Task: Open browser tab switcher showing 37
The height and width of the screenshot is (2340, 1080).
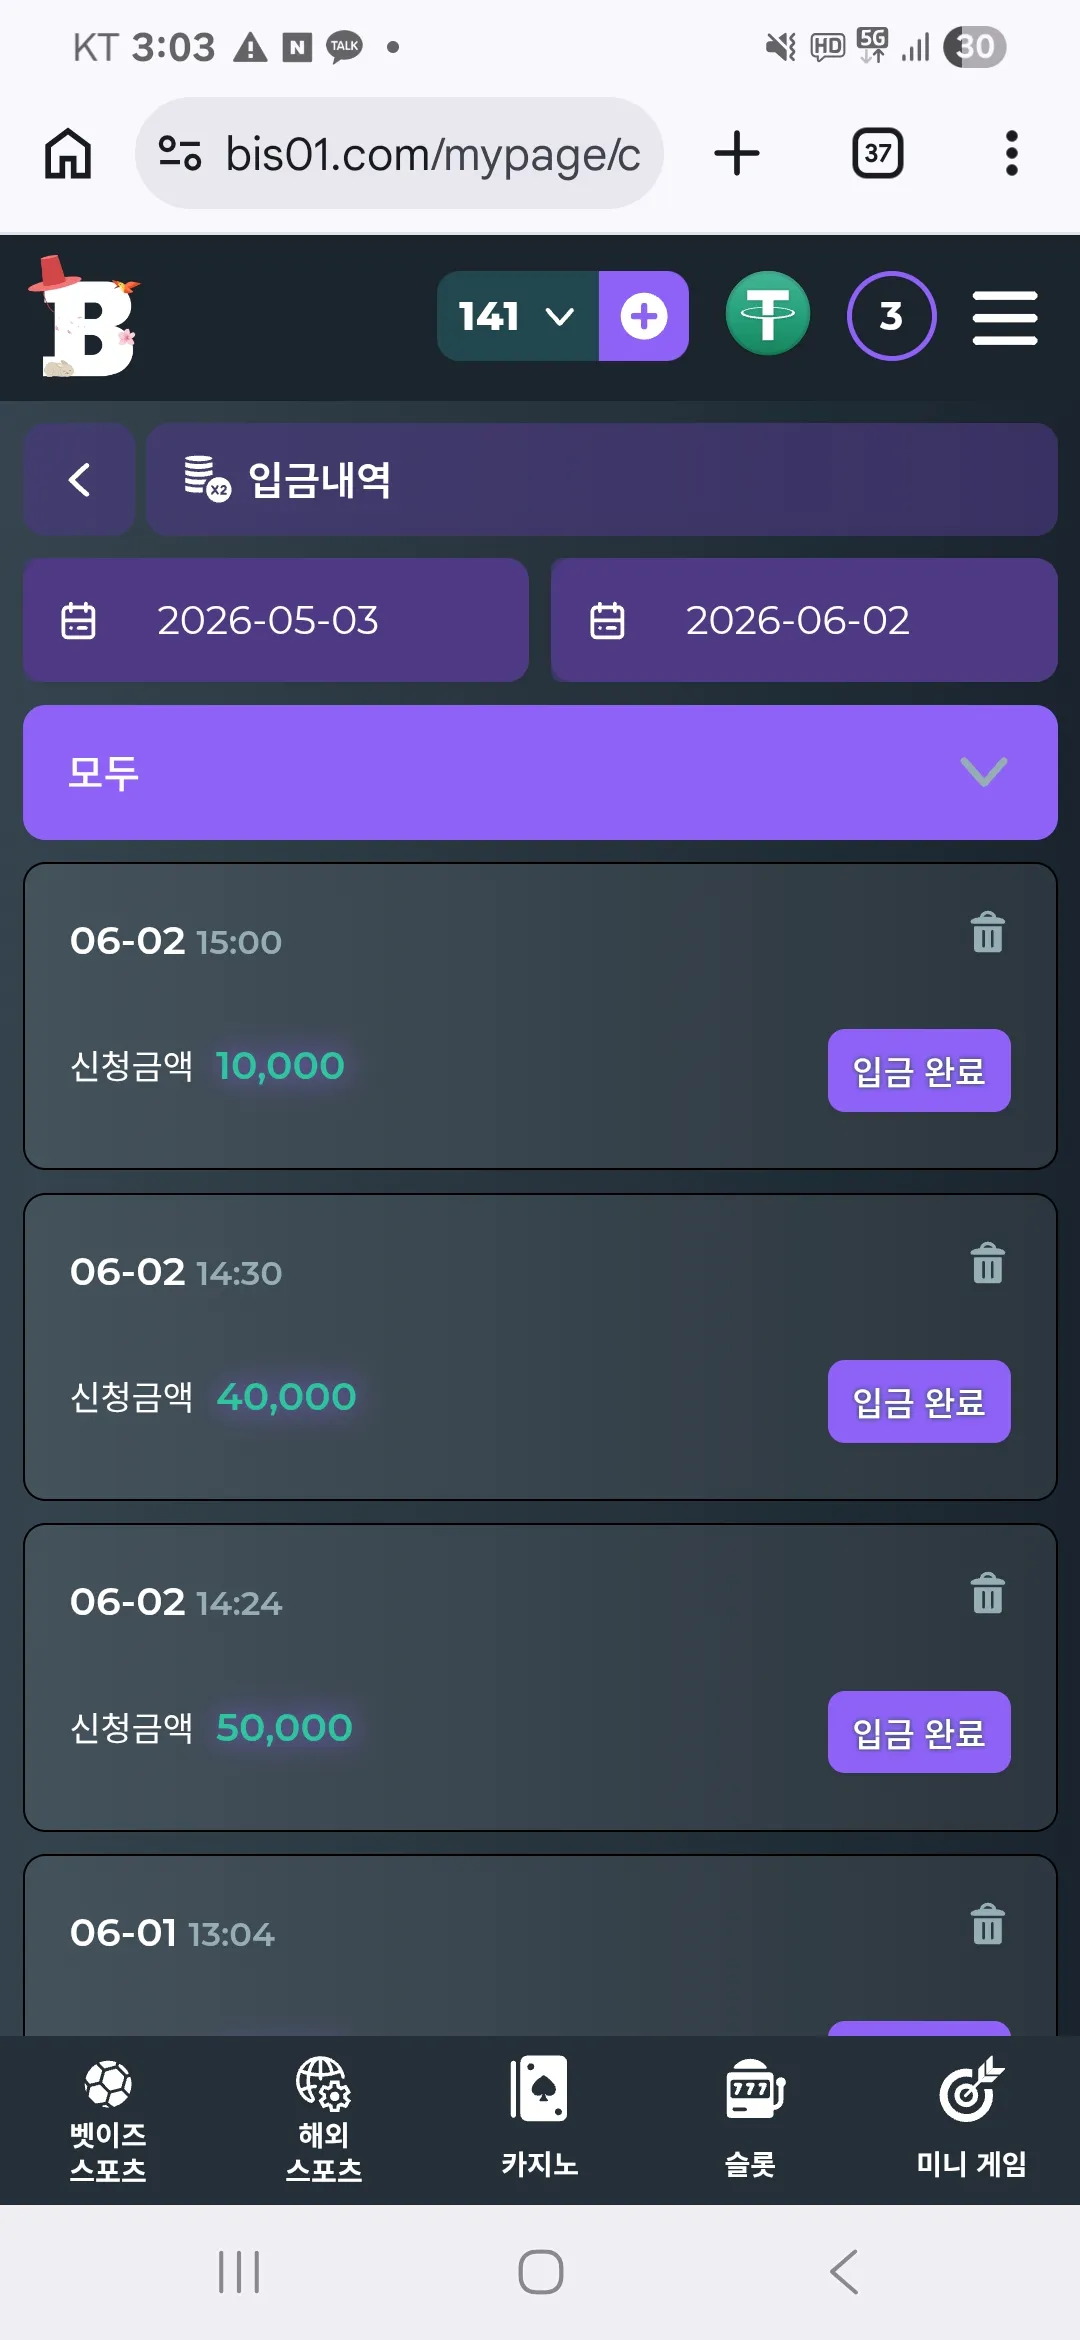Action: coord(877,153)
